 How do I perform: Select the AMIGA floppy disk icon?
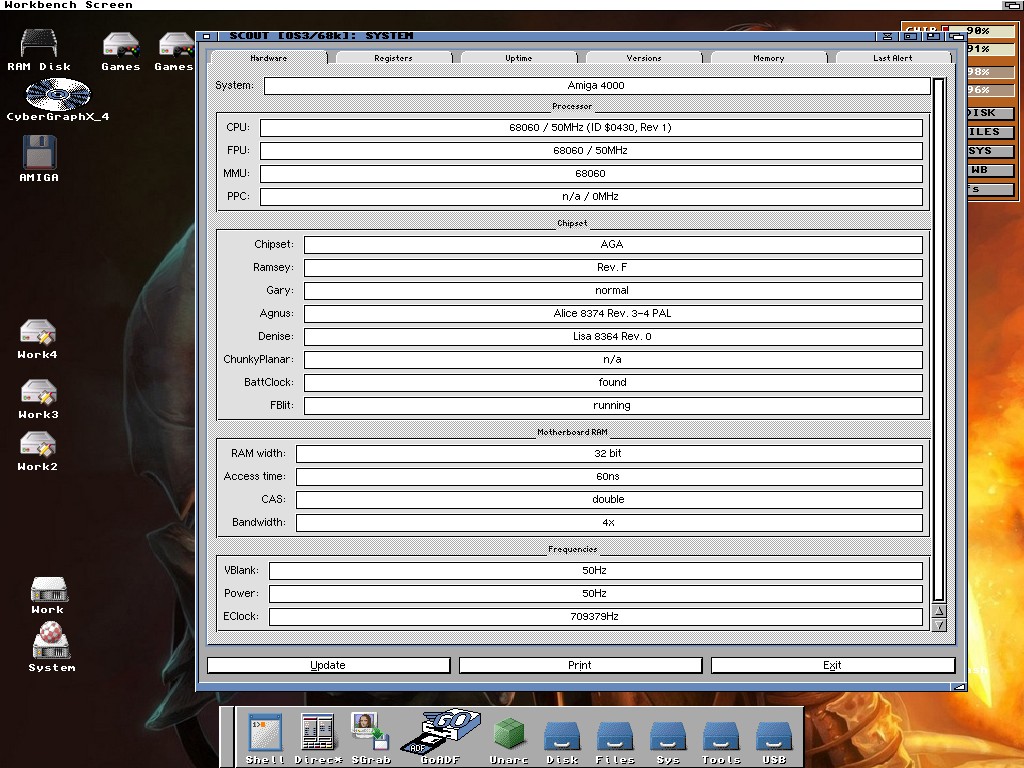click(x=39, y=158)
